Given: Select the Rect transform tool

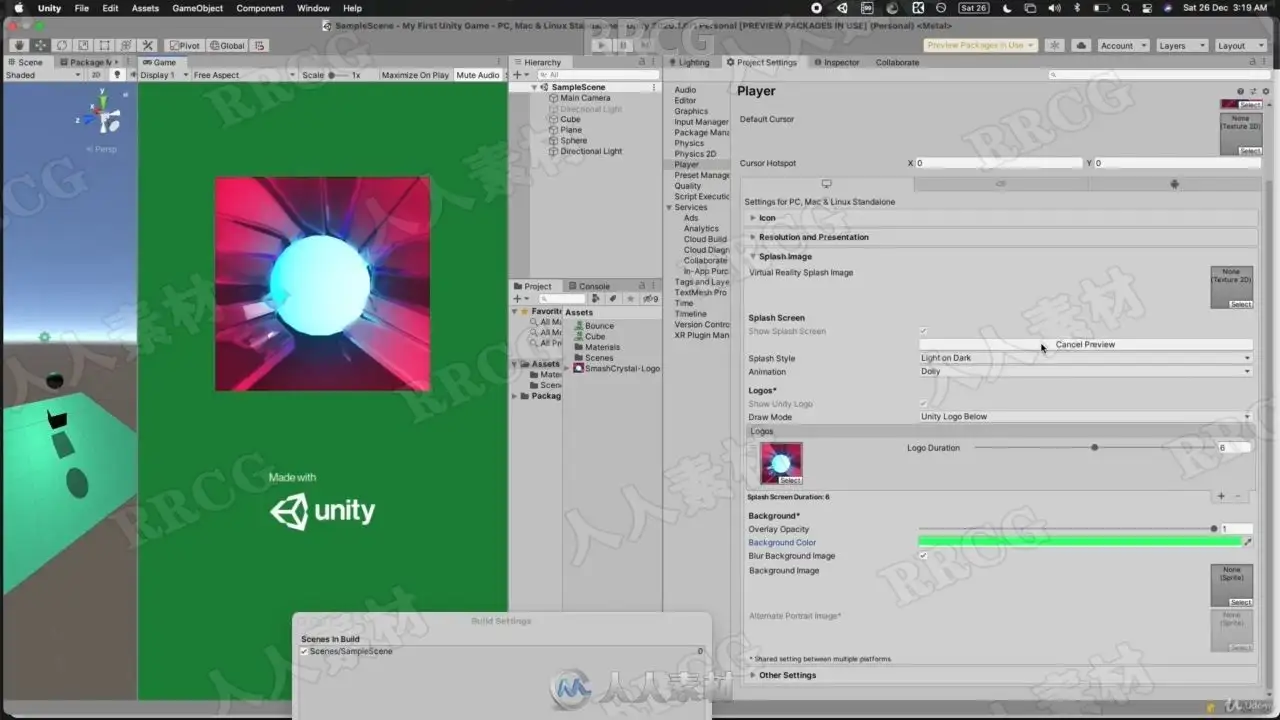Looking at the screenshot, I should pos(104,45).
